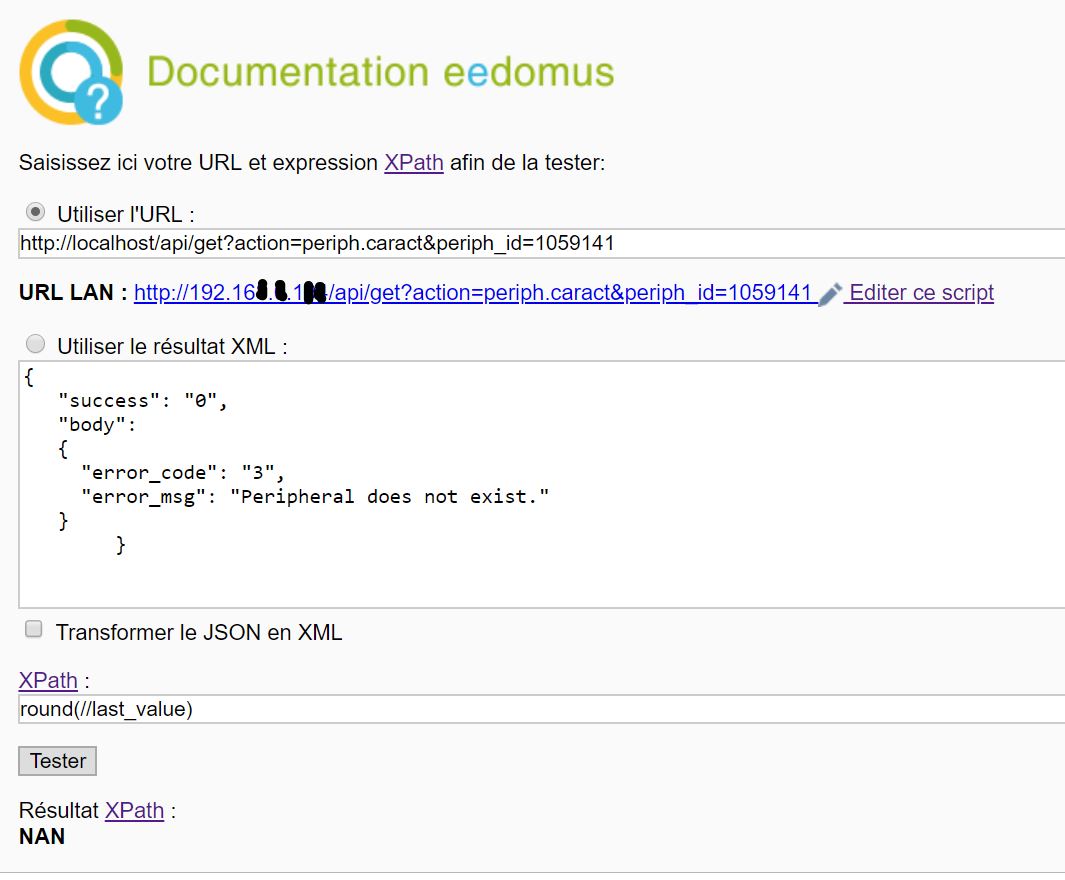Click the eedomus circular logo icon

[71, 72]
